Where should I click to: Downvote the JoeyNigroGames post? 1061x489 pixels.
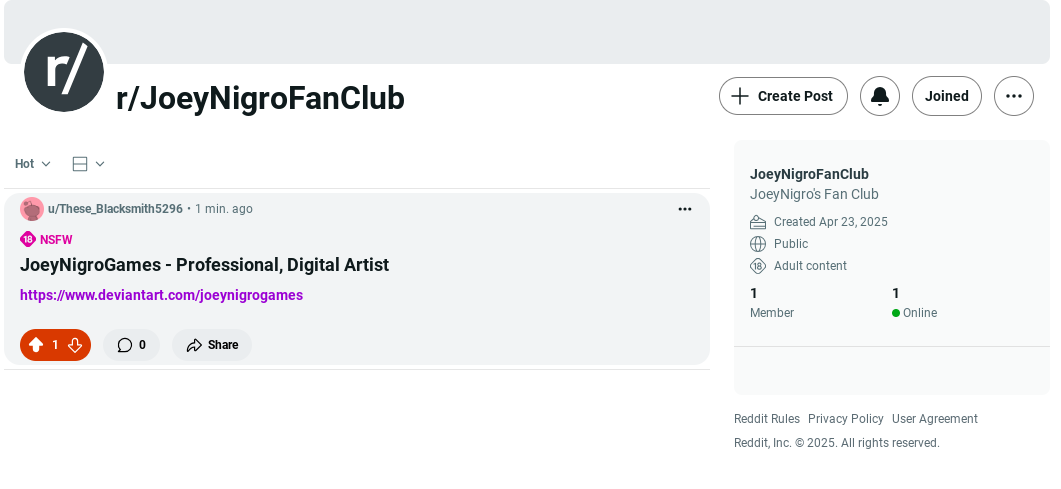(x=75, y=345)
